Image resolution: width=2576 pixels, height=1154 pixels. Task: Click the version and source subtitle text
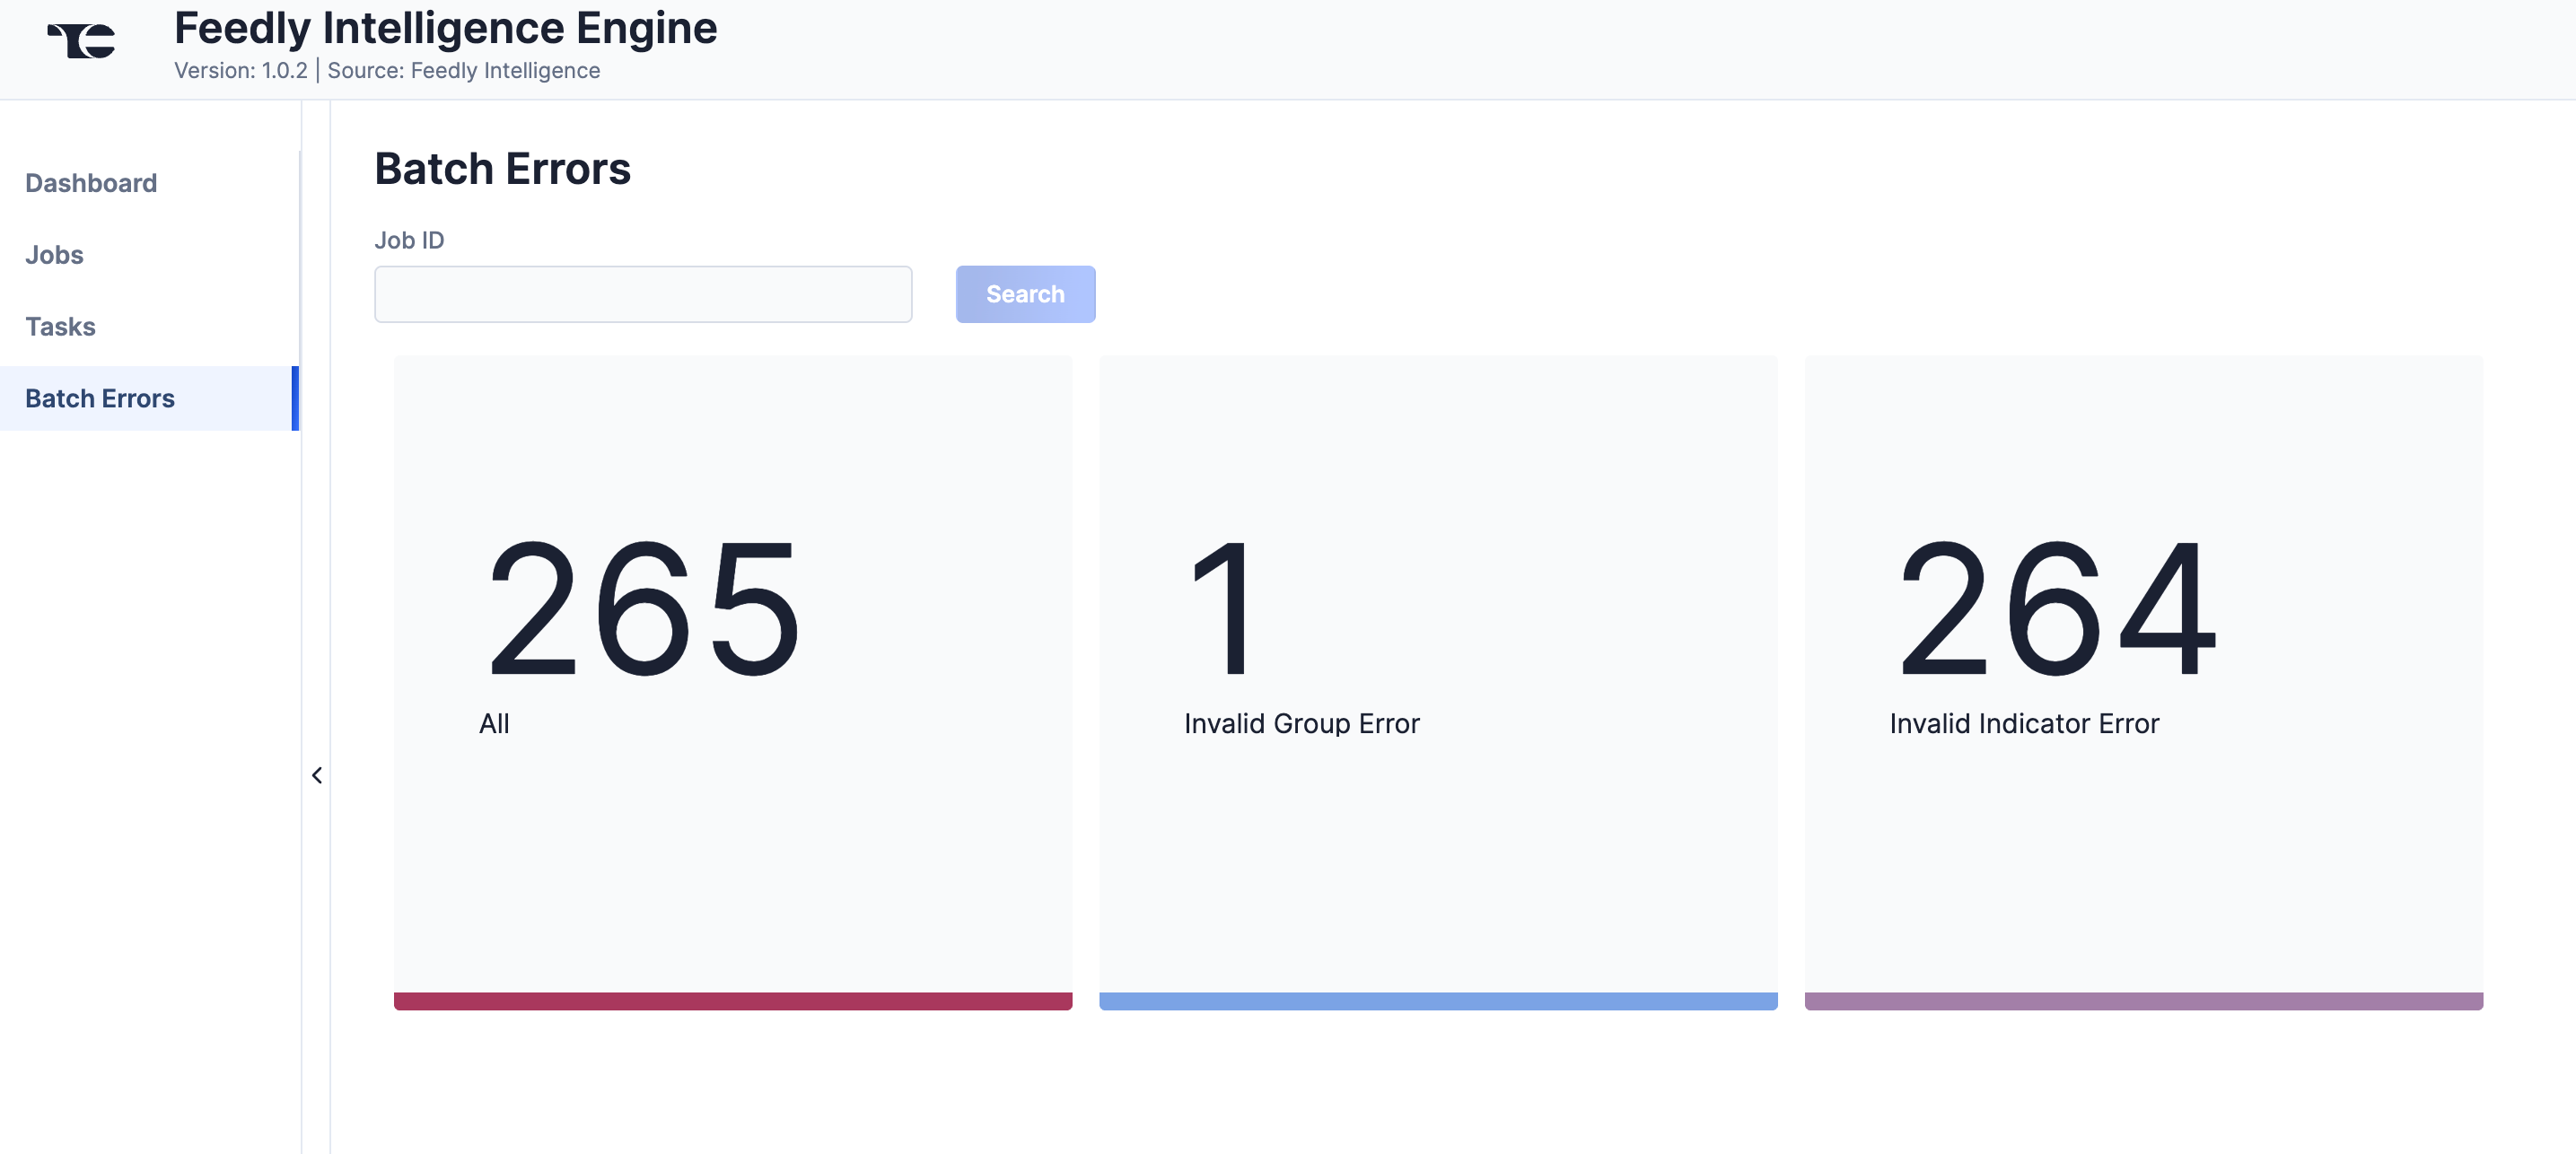click(x=387, y=70)
